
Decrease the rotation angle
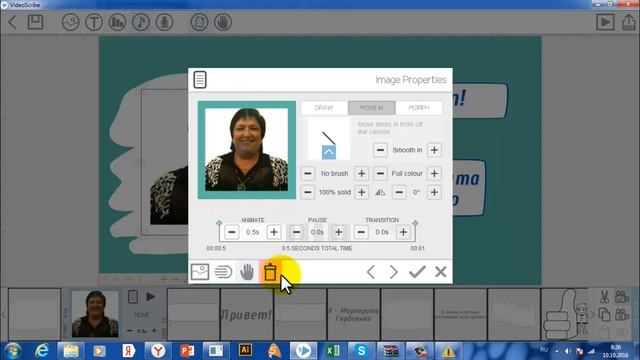point(399,192)
